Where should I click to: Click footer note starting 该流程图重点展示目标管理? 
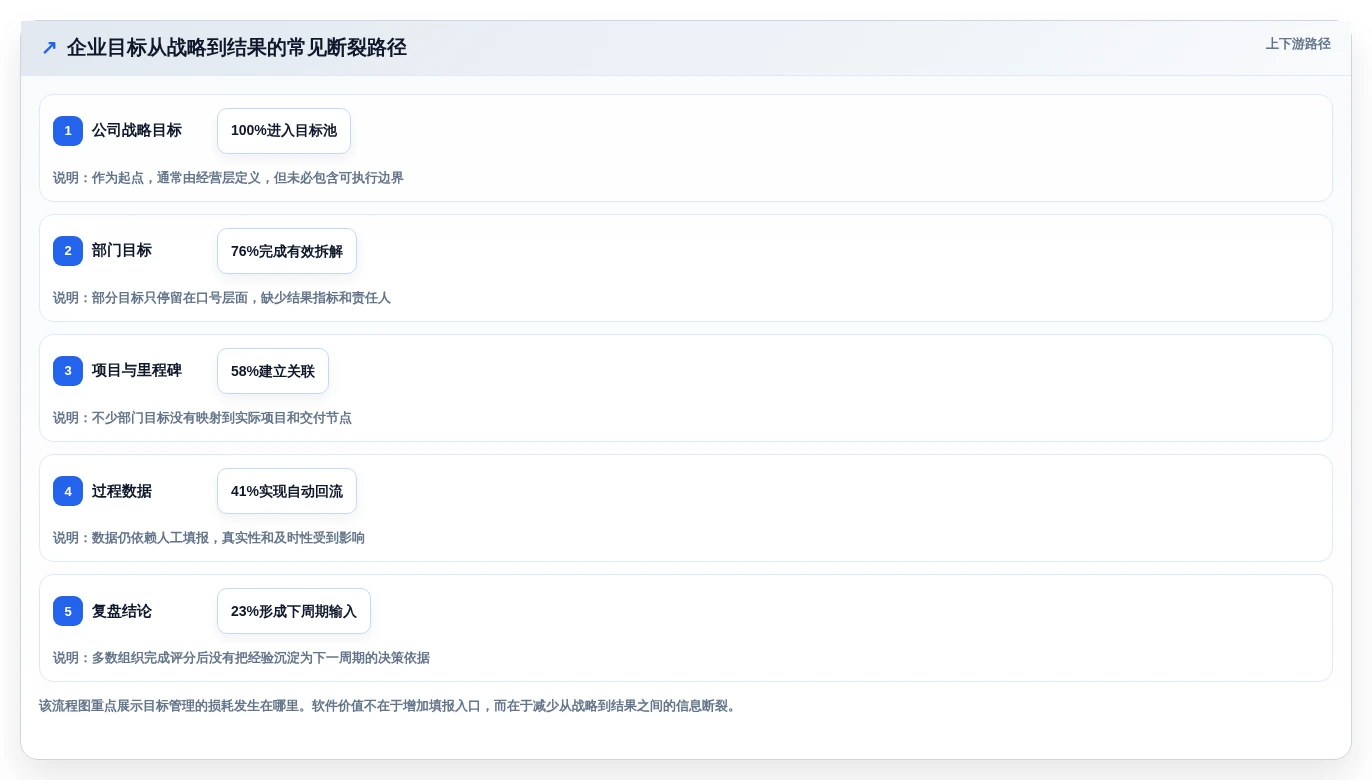coord(389,706)
